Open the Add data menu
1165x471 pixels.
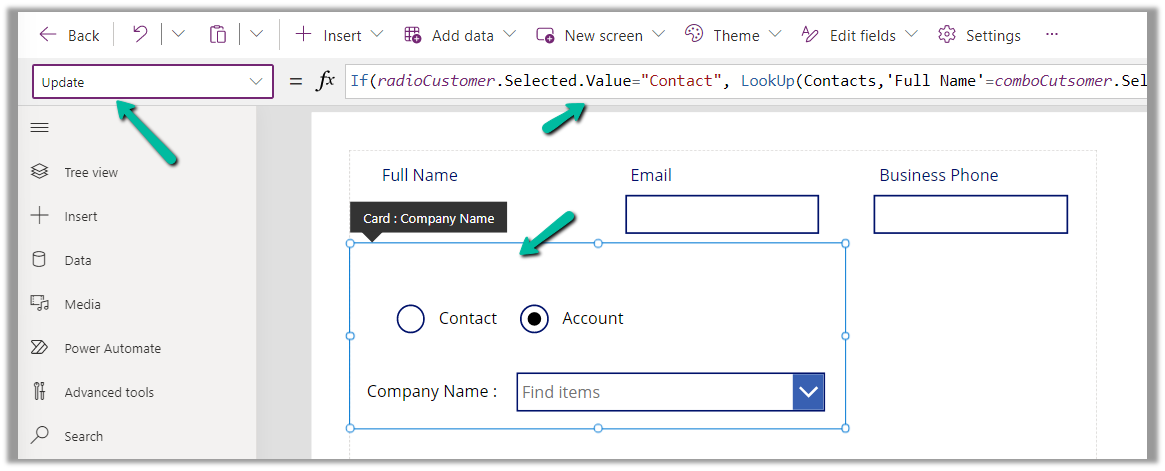pyautogui.click(x=460, y=35)
